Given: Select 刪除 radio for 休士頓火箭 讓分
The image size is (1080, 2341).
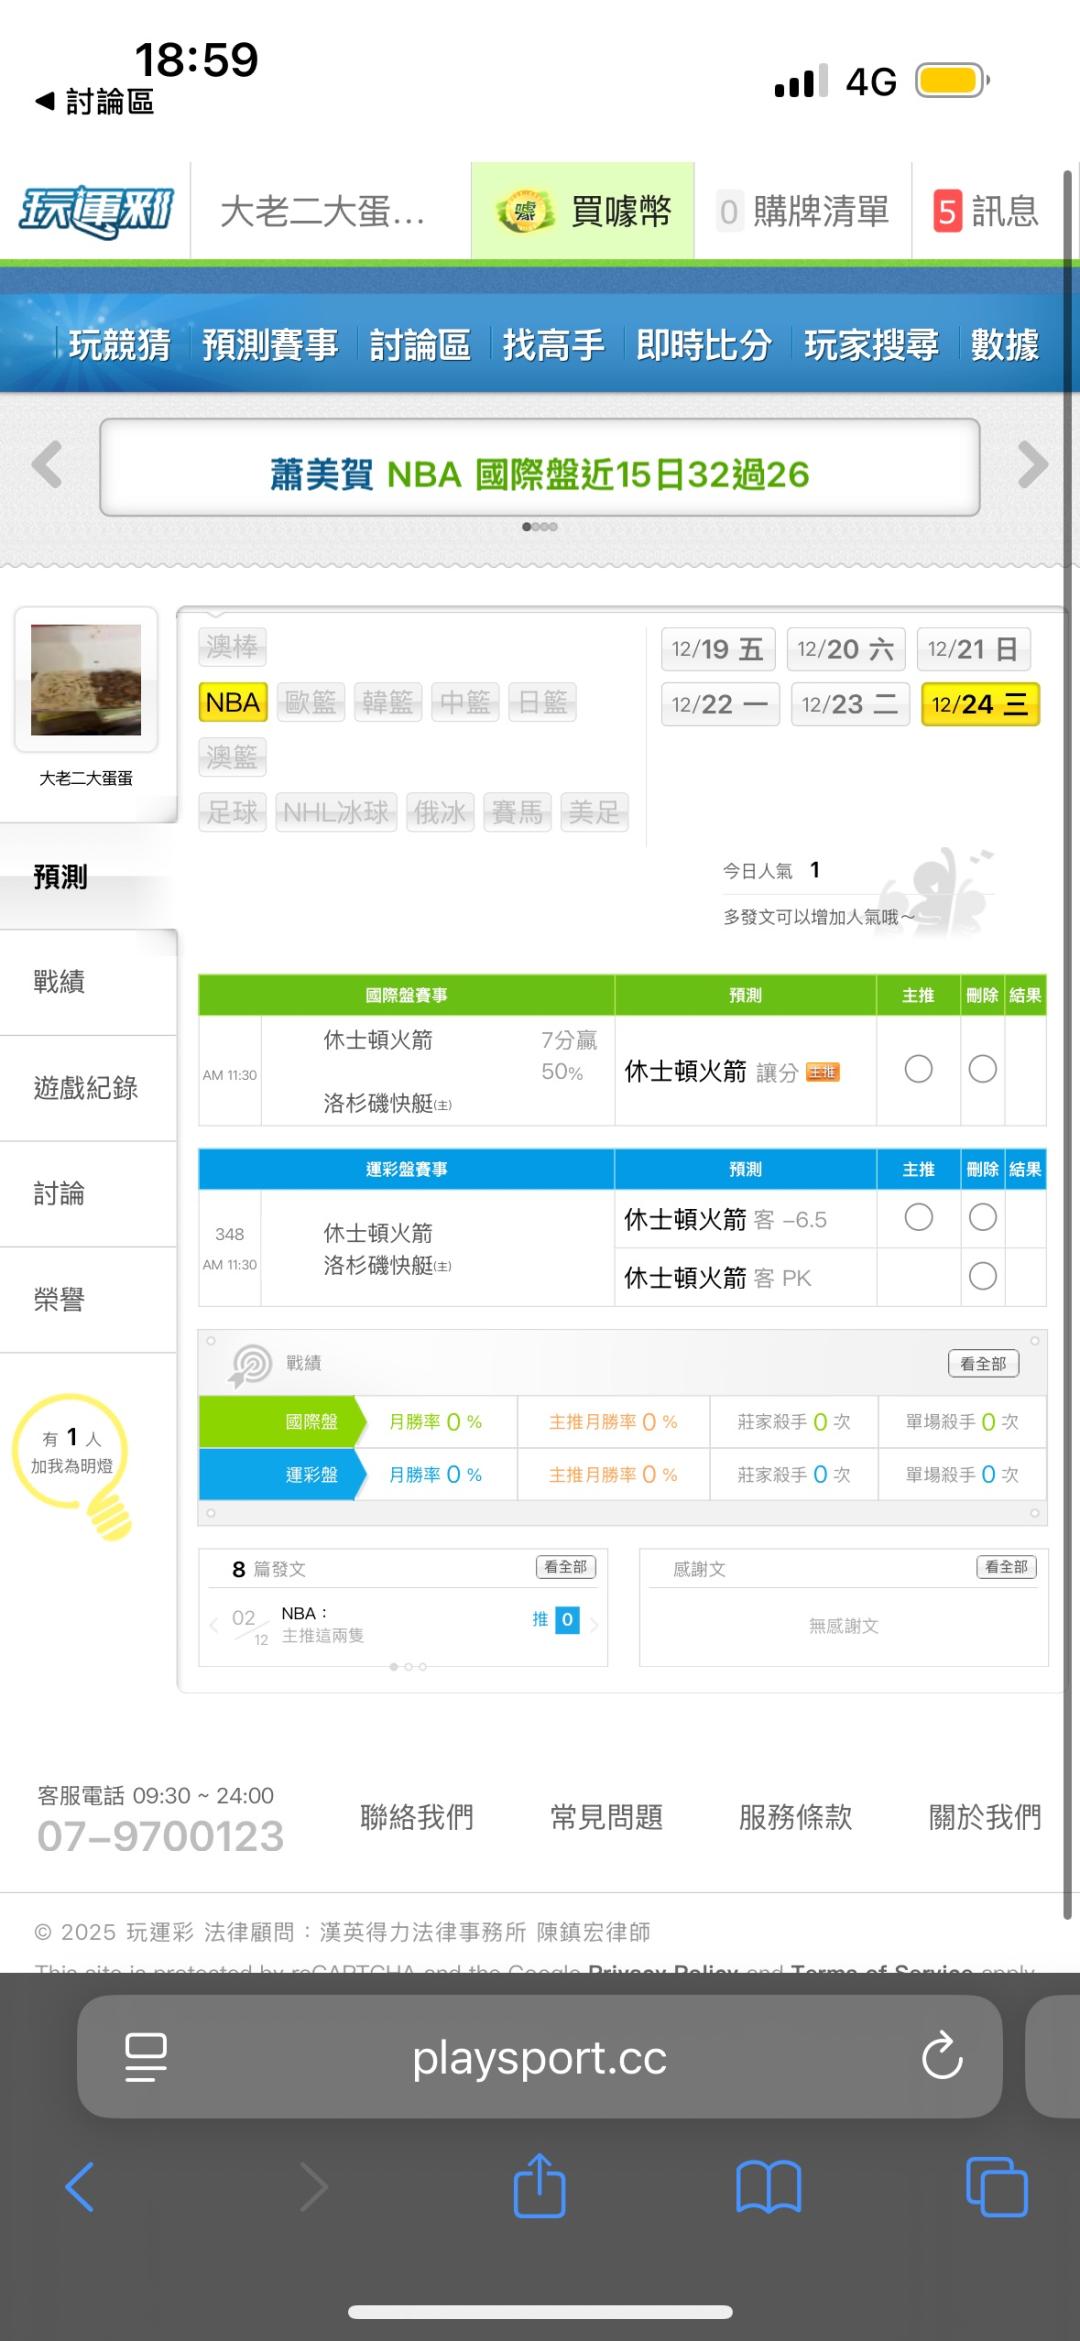Looking at the screenshot, I should point(983,1069).
